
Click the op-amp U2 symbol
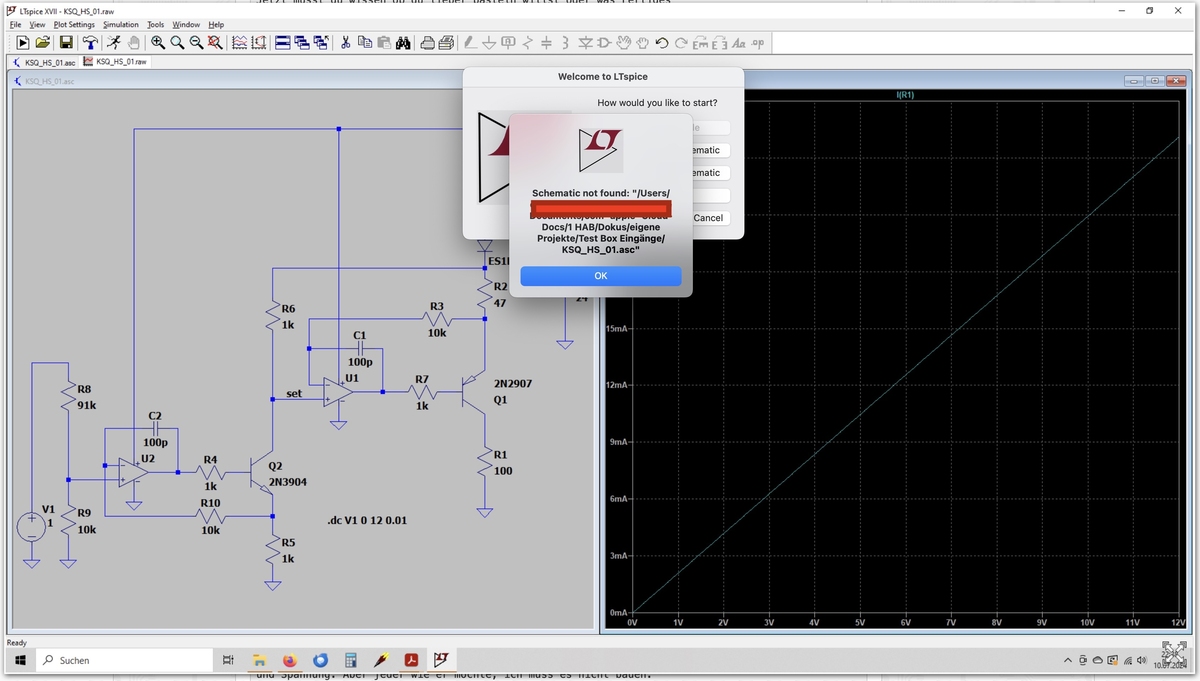pos(134,472)
